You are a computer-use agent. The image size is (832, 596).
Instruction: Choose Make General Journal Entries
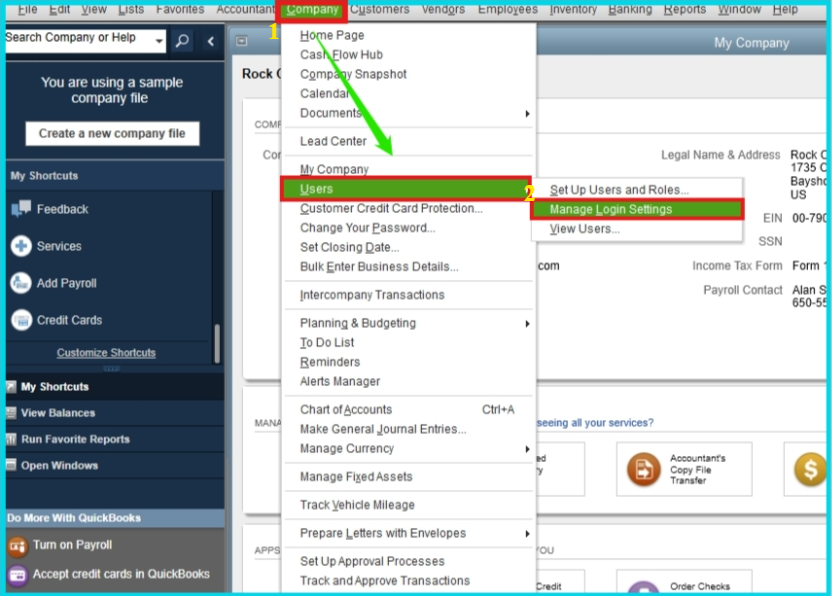[x=383, y=429]
